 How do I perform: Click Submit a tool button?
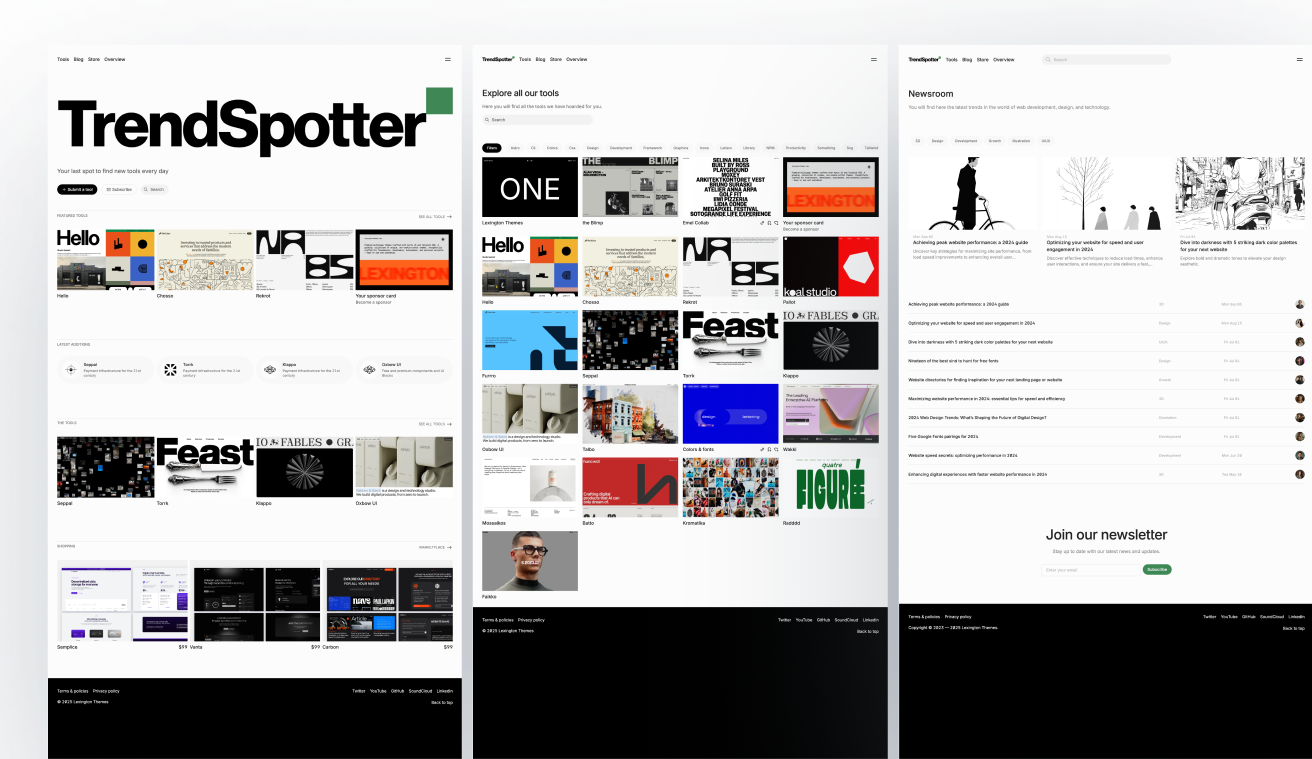pyautogui.click(x=78, y=189)
